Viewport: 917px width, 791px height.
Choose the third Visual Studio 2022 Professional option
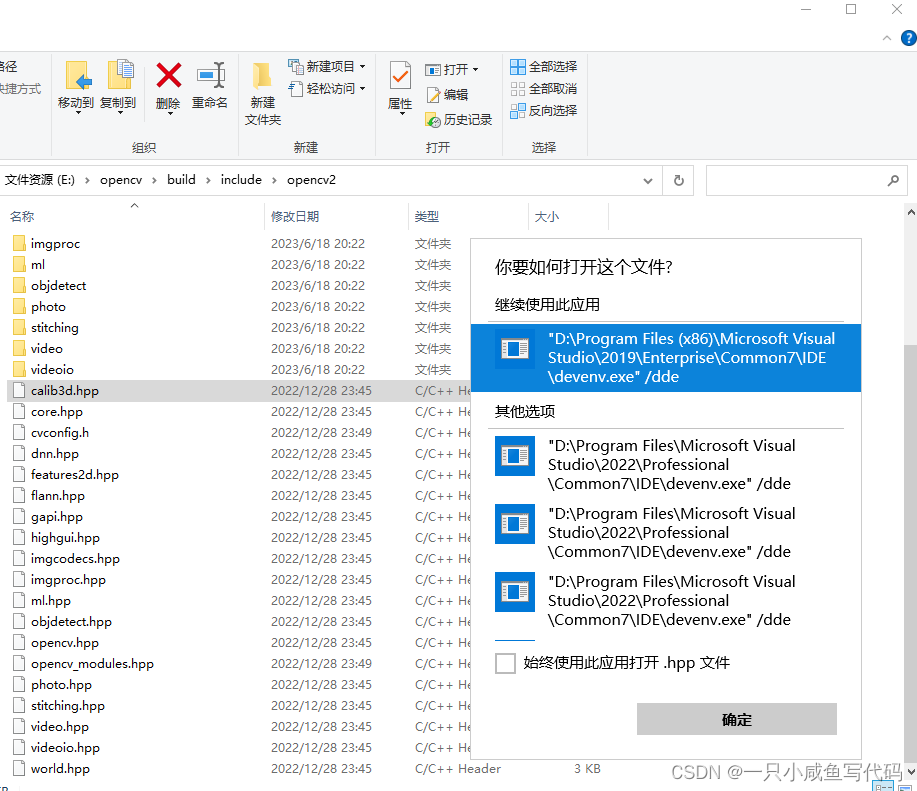click(x=666, y=600)
